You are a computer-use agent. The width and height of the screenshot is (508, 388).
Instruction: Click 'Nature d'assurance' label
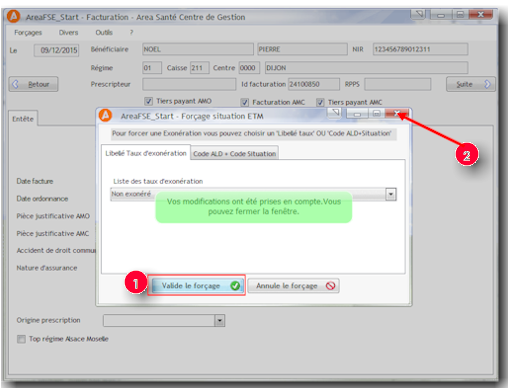(47, 268)
